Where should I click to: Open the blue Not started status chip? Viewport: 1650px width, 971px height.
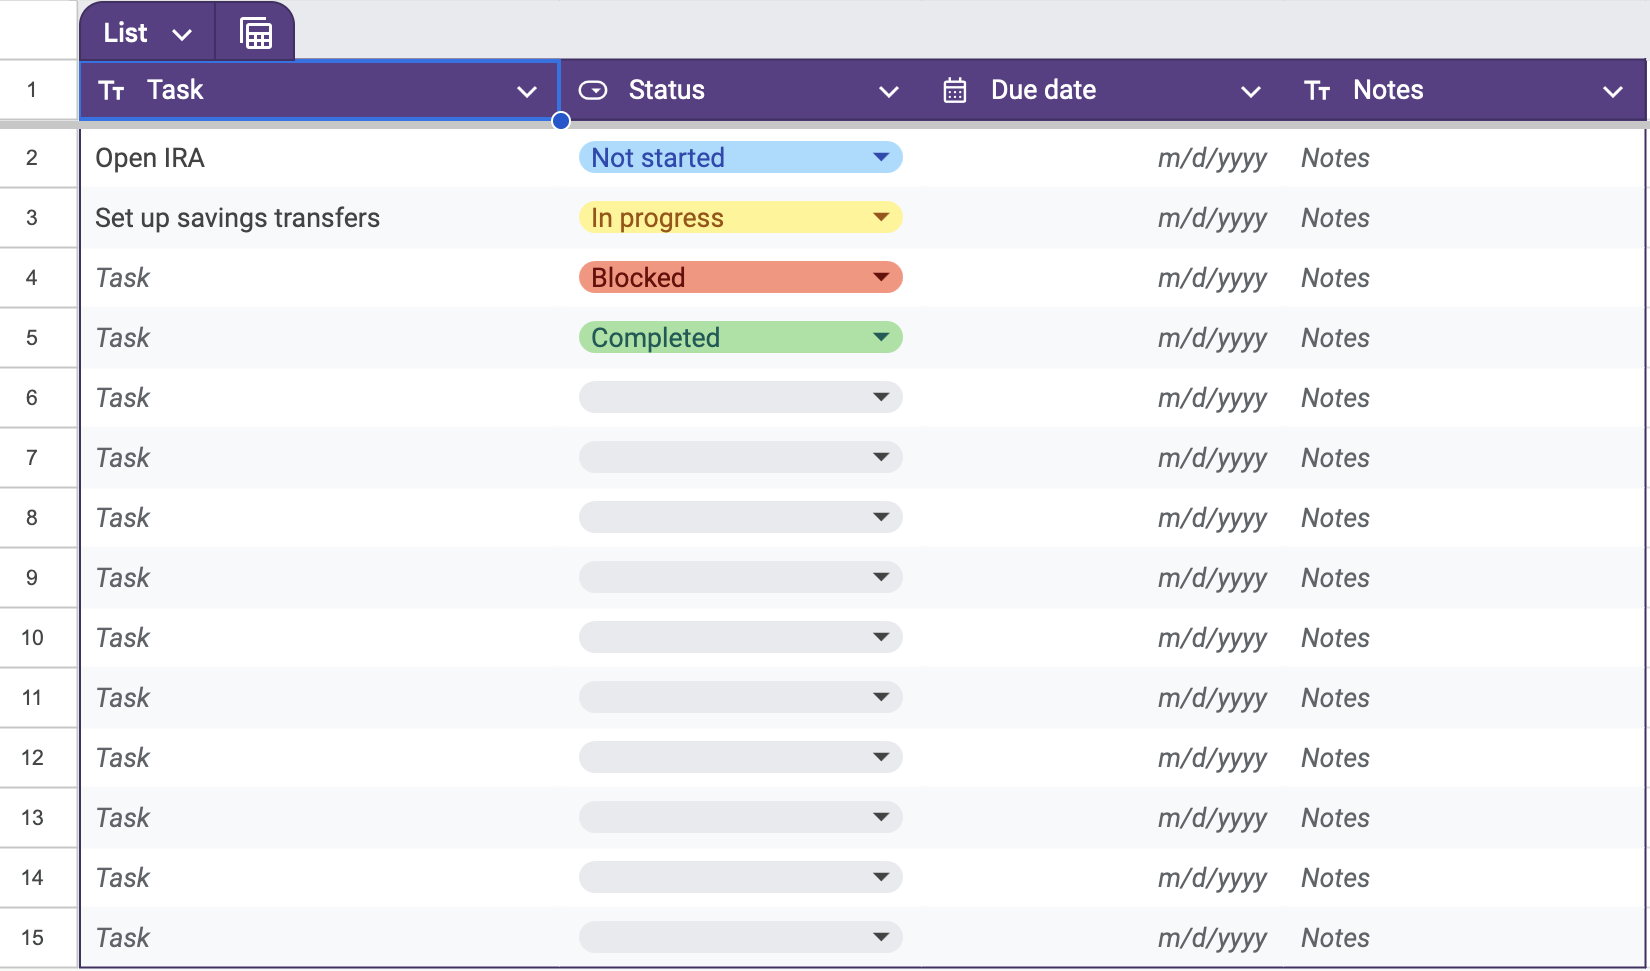click(x=740, y=158)
